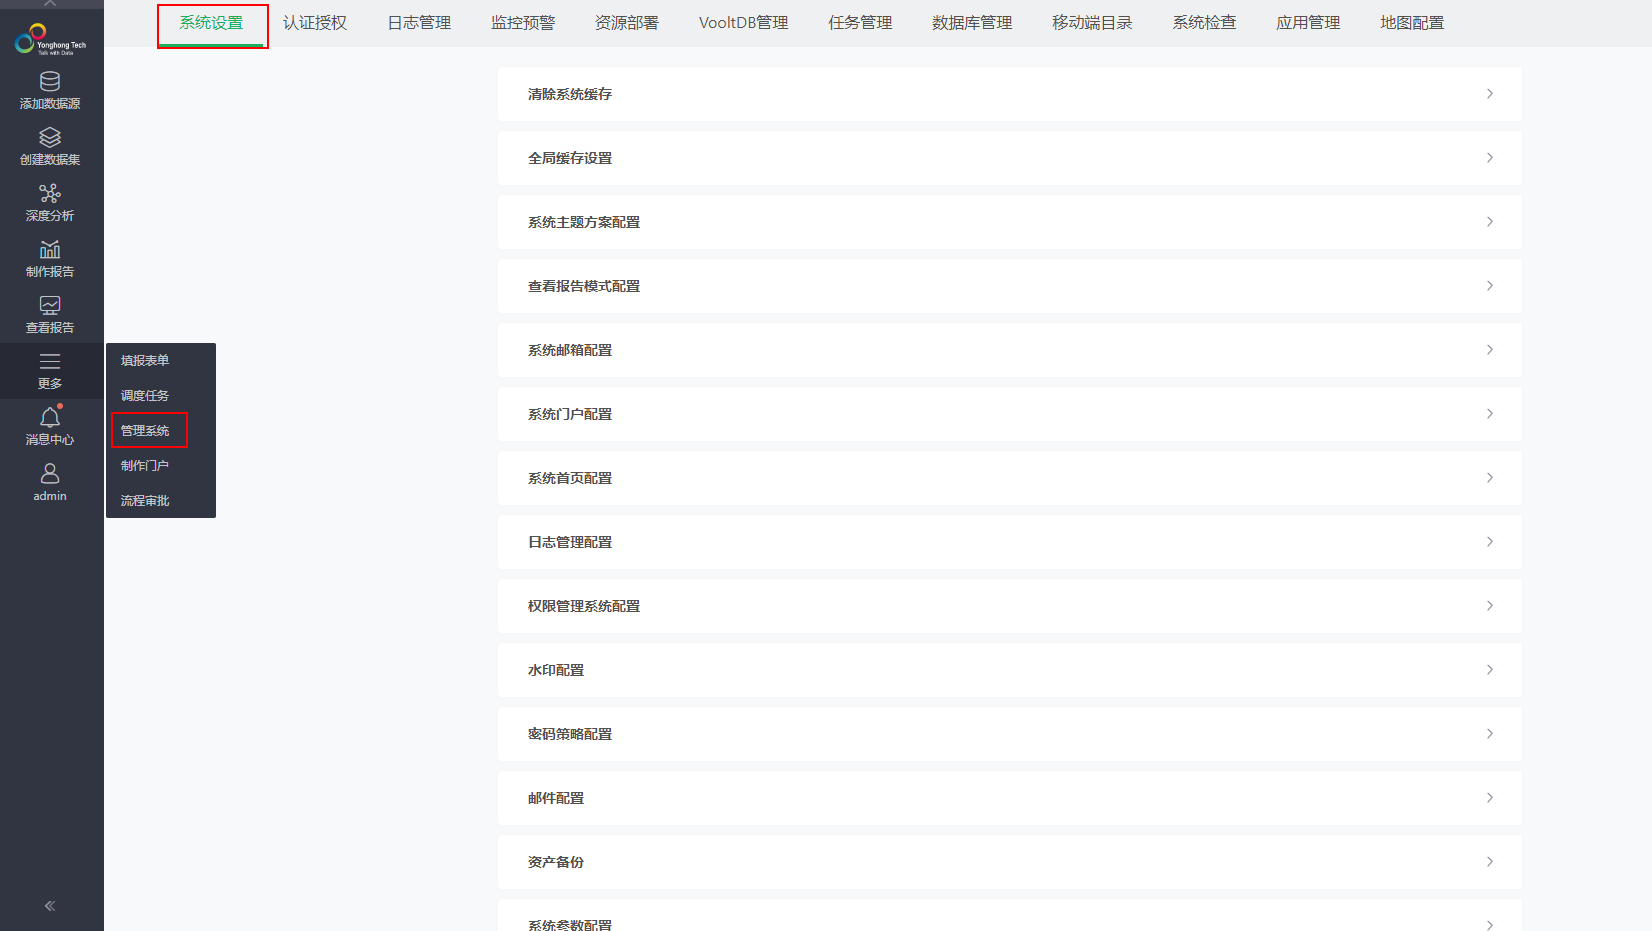
Task: Switch to the 认证授权 tab
Action: click(315, 23)
